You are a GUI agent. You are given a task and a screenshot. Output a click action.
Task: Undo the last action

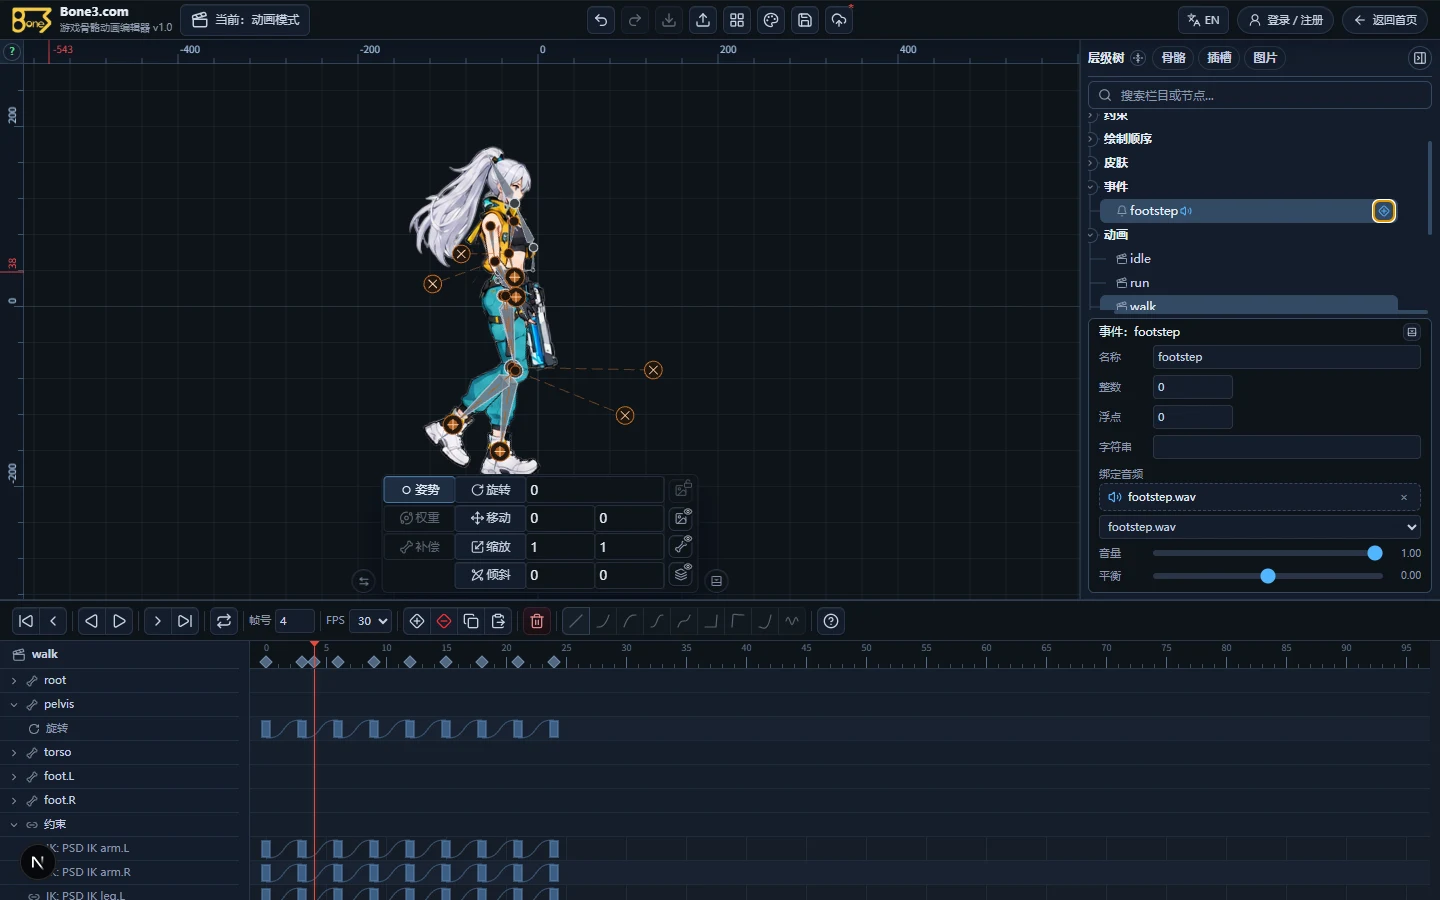click(x=601, y=20)
